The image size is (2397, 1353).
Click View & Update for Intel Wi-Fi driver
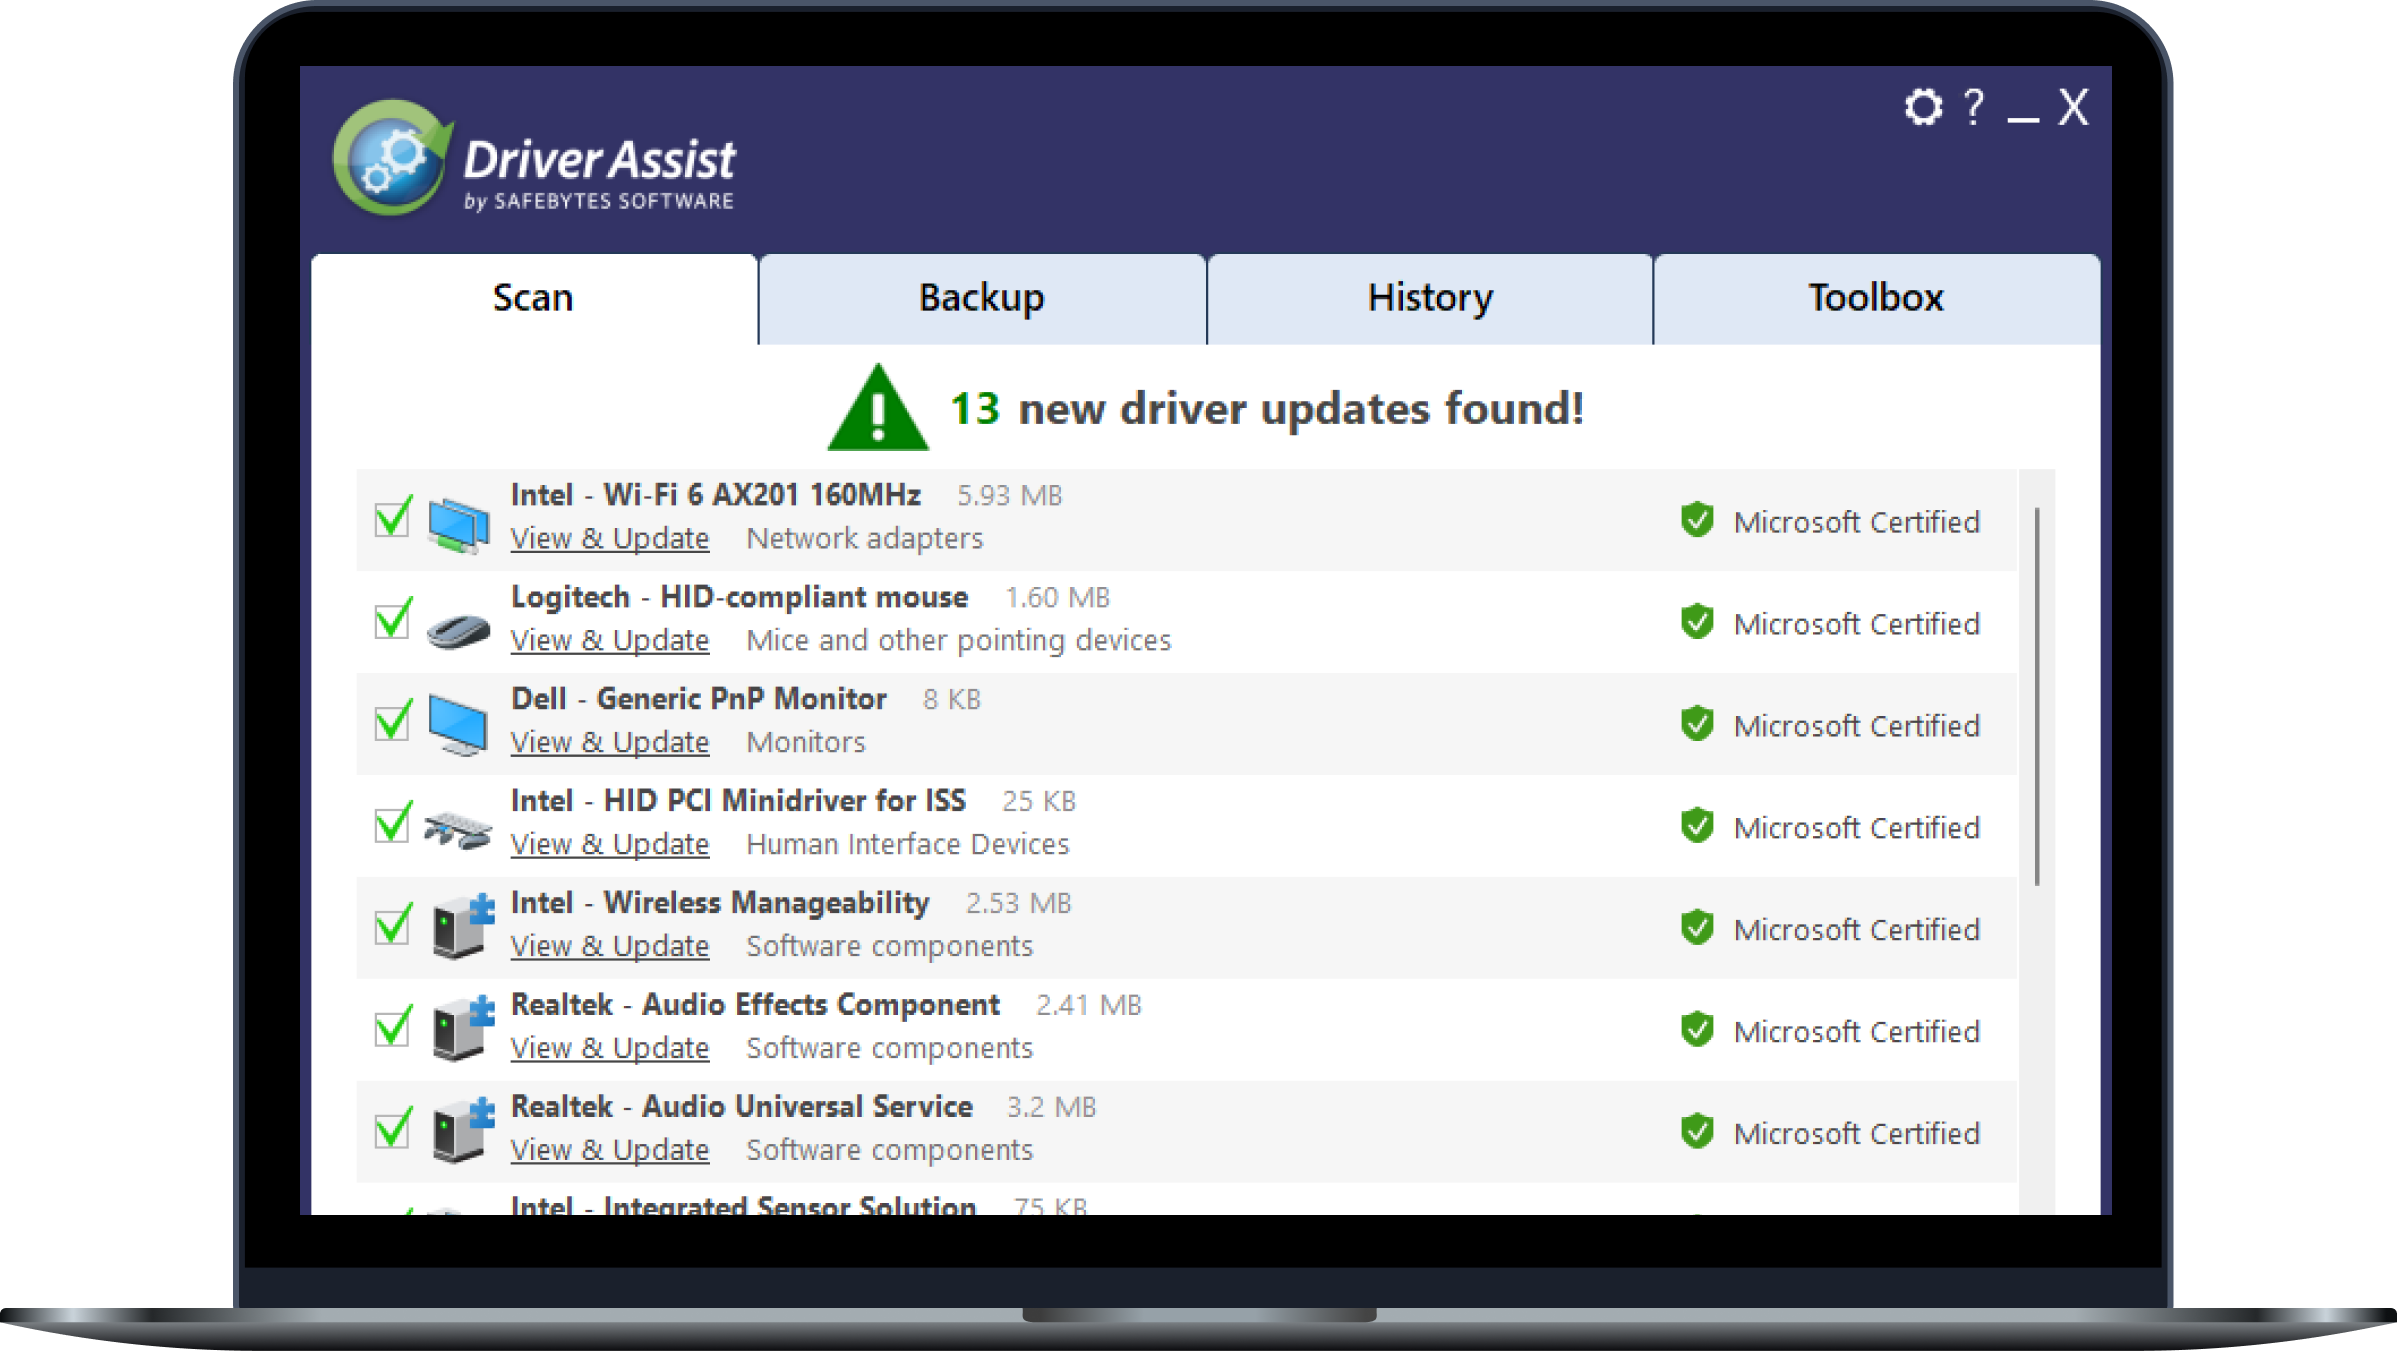tap(609, 538)
